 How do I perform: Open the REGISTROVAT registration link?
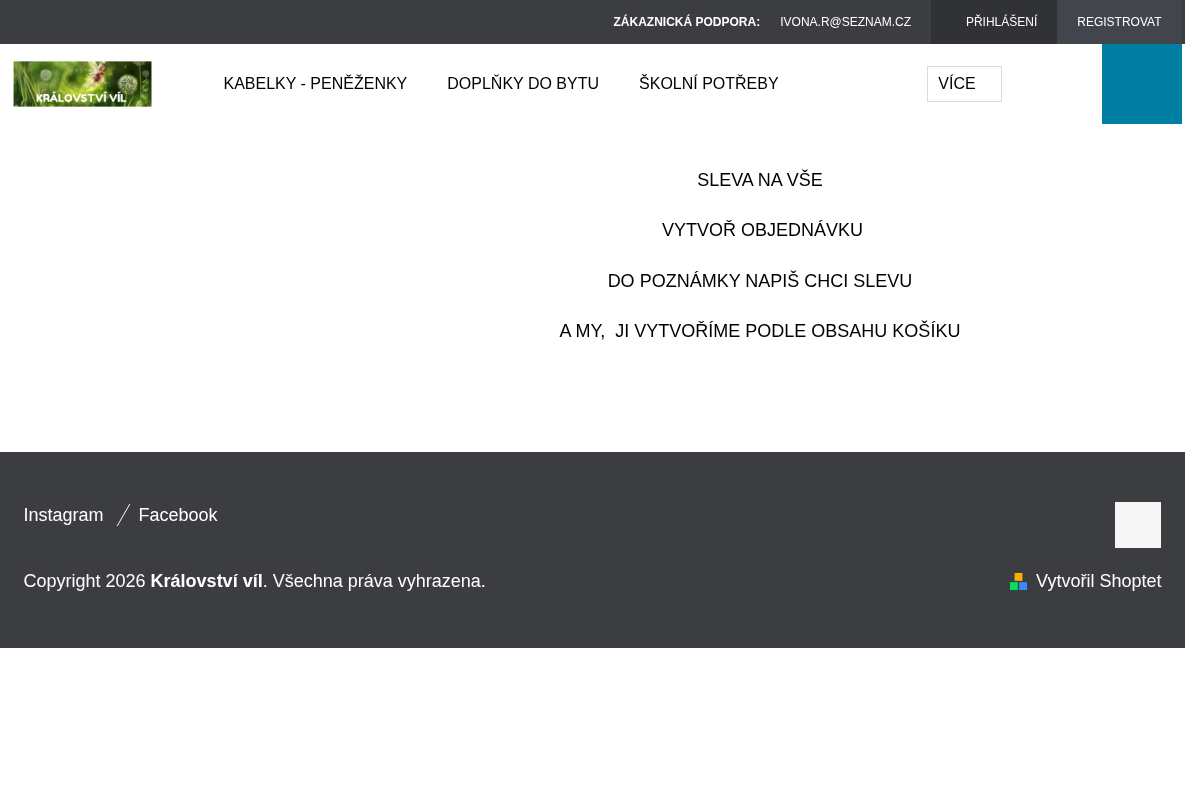pyautogui.click(x=1119, y=22)
